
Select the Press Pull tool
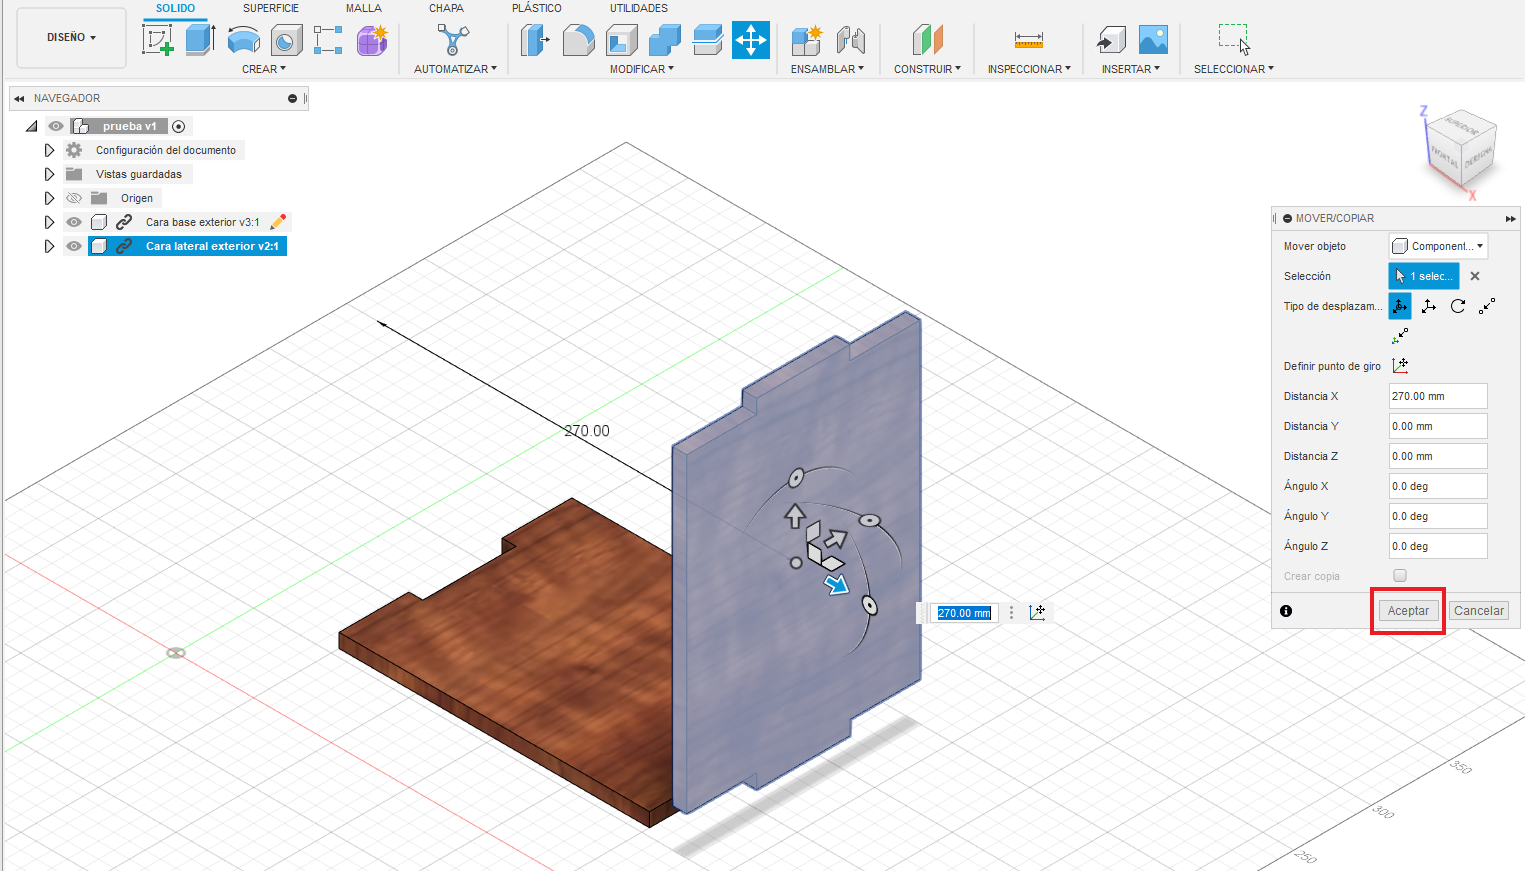[x=536, y=40]
